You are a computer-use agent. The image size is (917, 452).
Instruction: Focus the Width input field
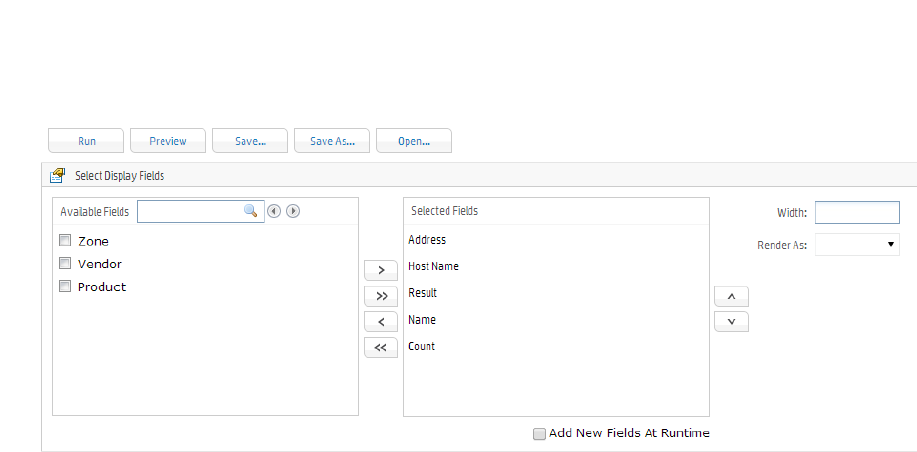coord(857,213)
